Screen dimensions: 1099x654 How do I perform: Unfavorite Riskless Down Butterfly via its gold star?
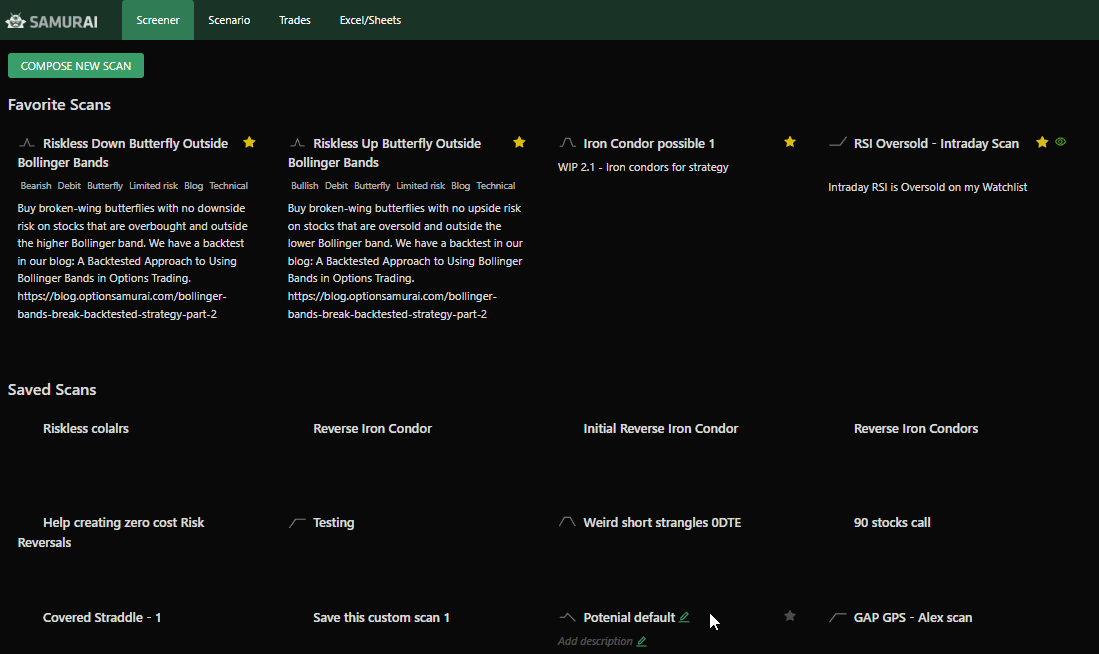coord(249,142)
